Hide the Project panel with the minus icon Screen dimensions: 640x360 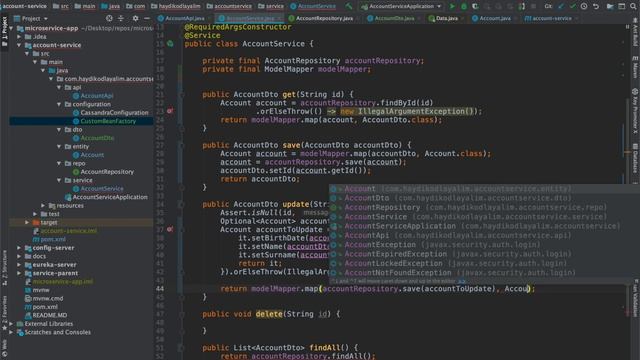147,18
